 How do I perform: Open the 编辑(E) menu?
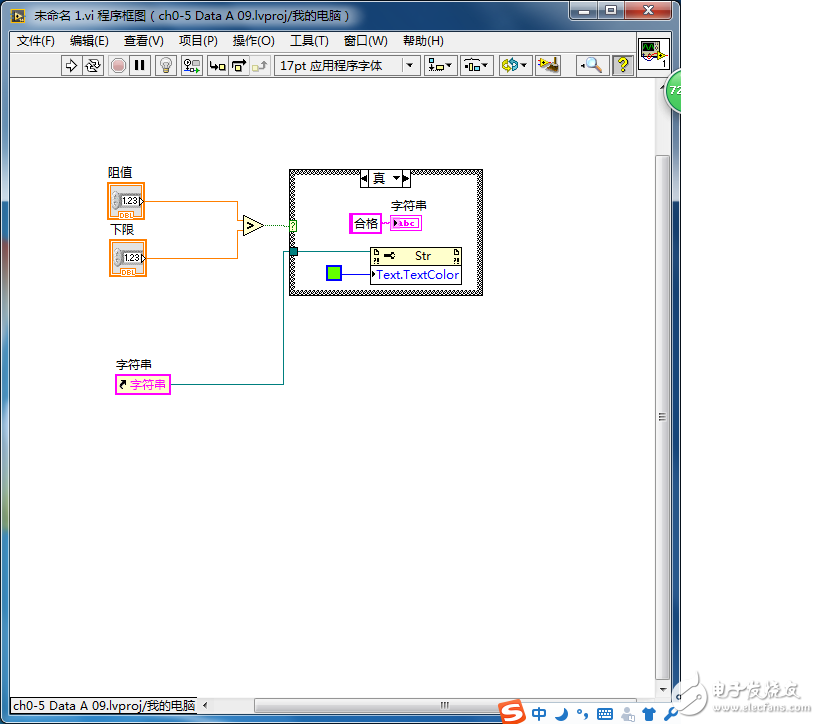point(89,41)
